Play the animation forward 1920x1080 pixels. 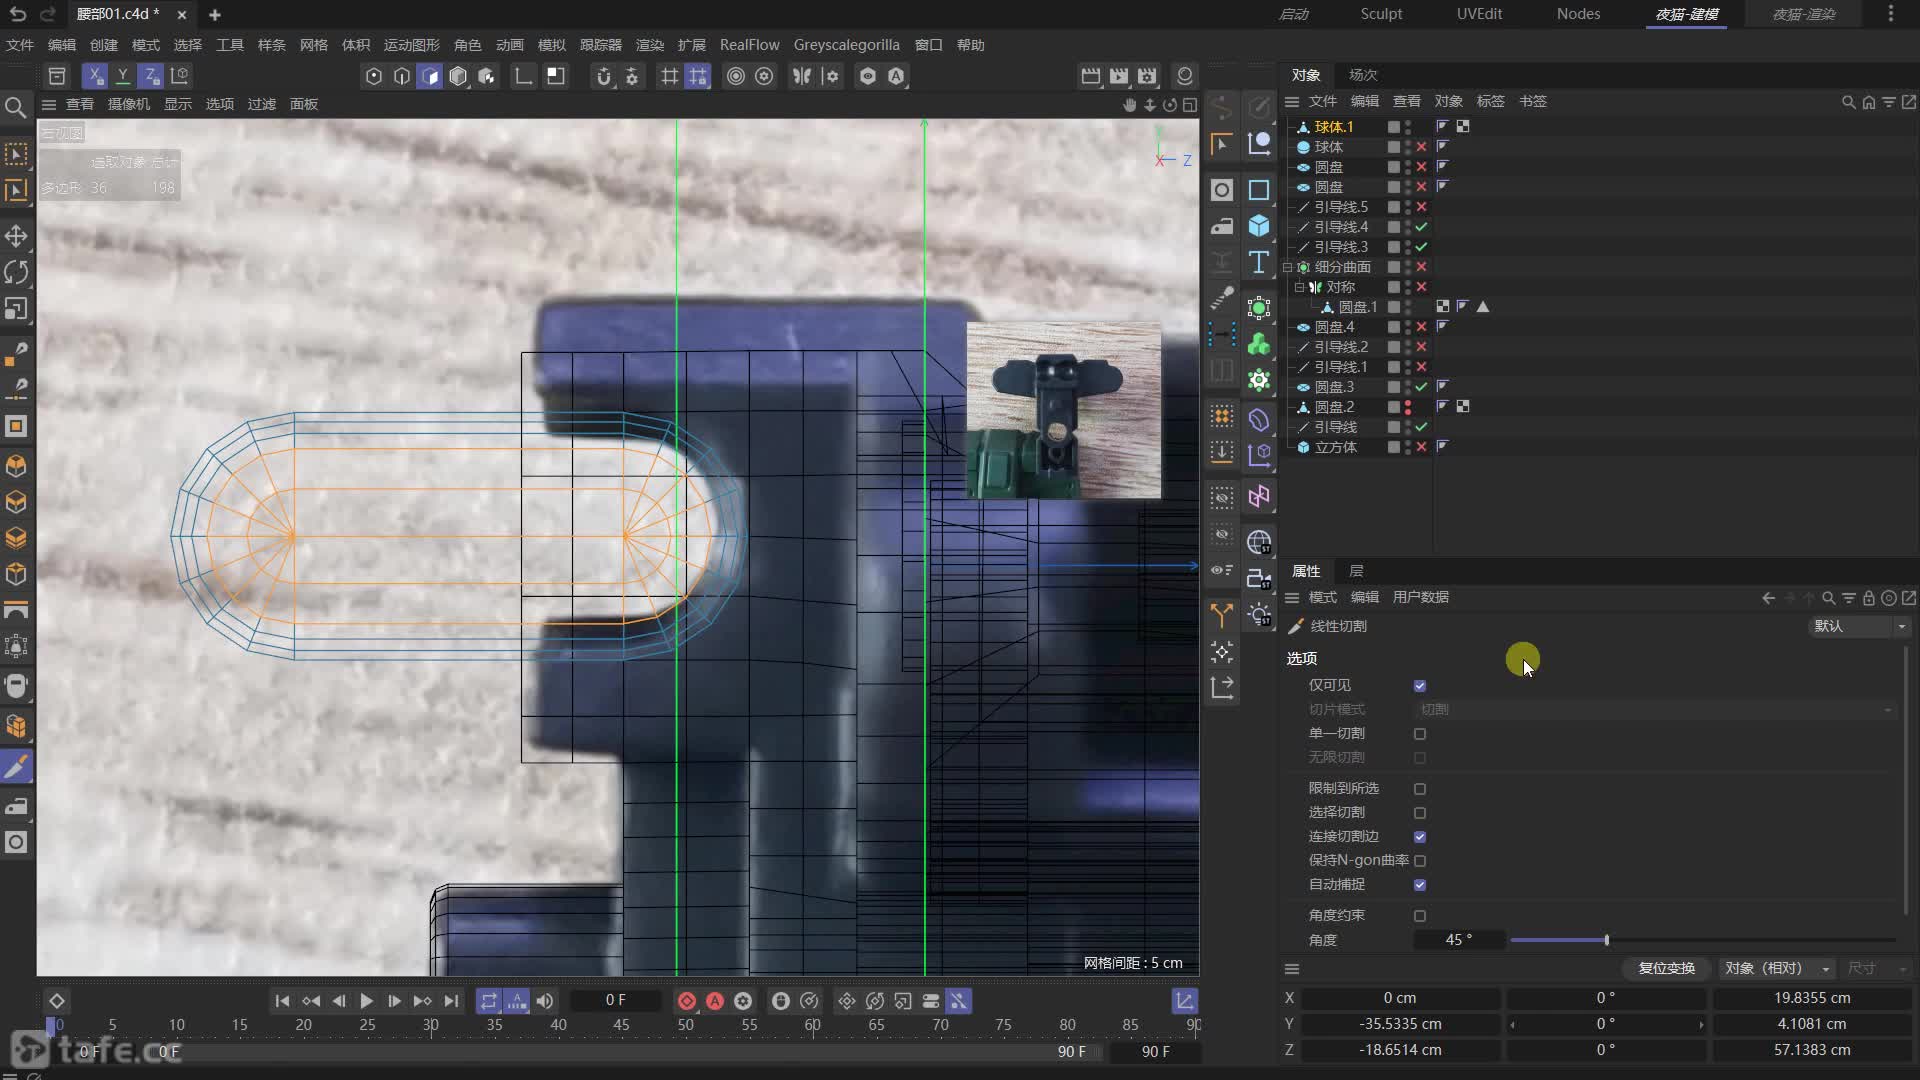366,1001
